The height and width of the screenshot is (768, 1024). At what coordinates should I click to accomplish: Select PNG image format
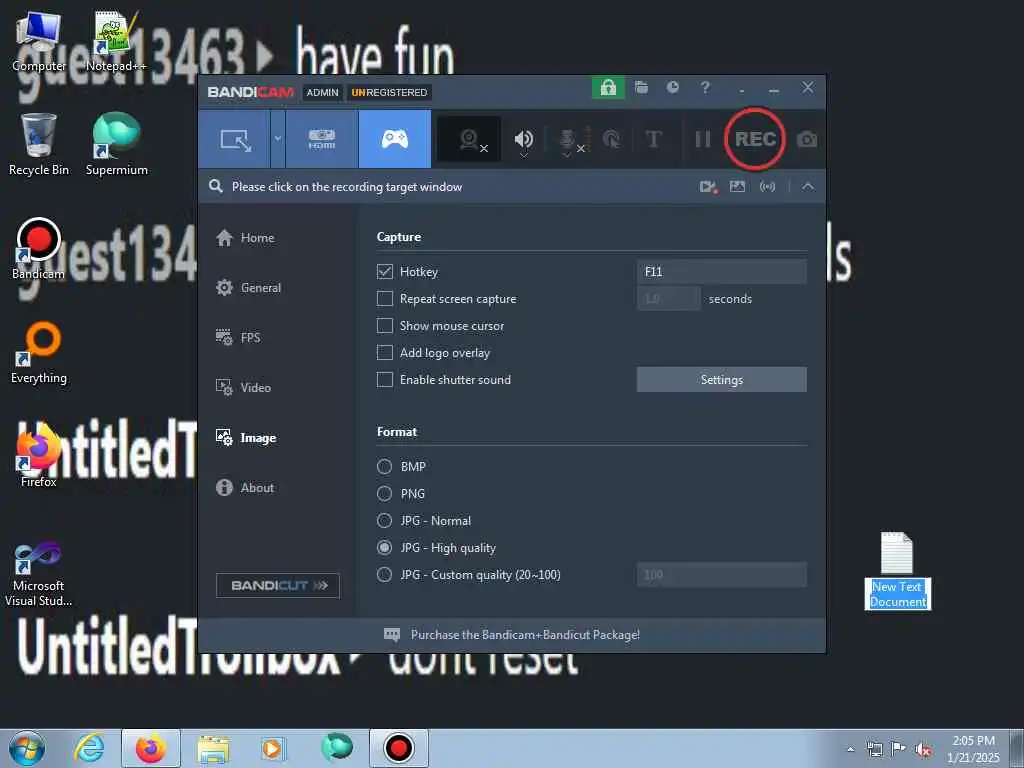385,493
